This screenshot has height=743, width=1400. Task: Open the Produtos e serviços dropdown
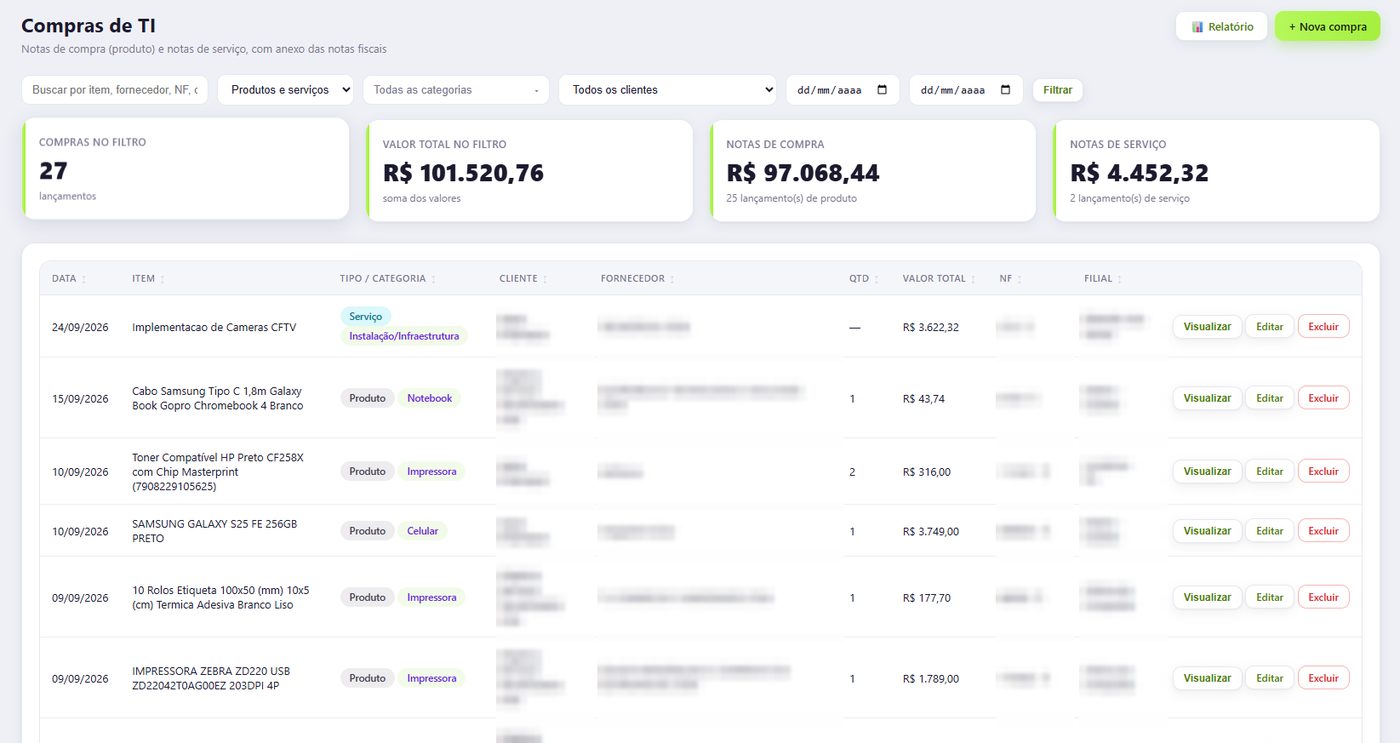pyautogui.click(x=285, y=90)
